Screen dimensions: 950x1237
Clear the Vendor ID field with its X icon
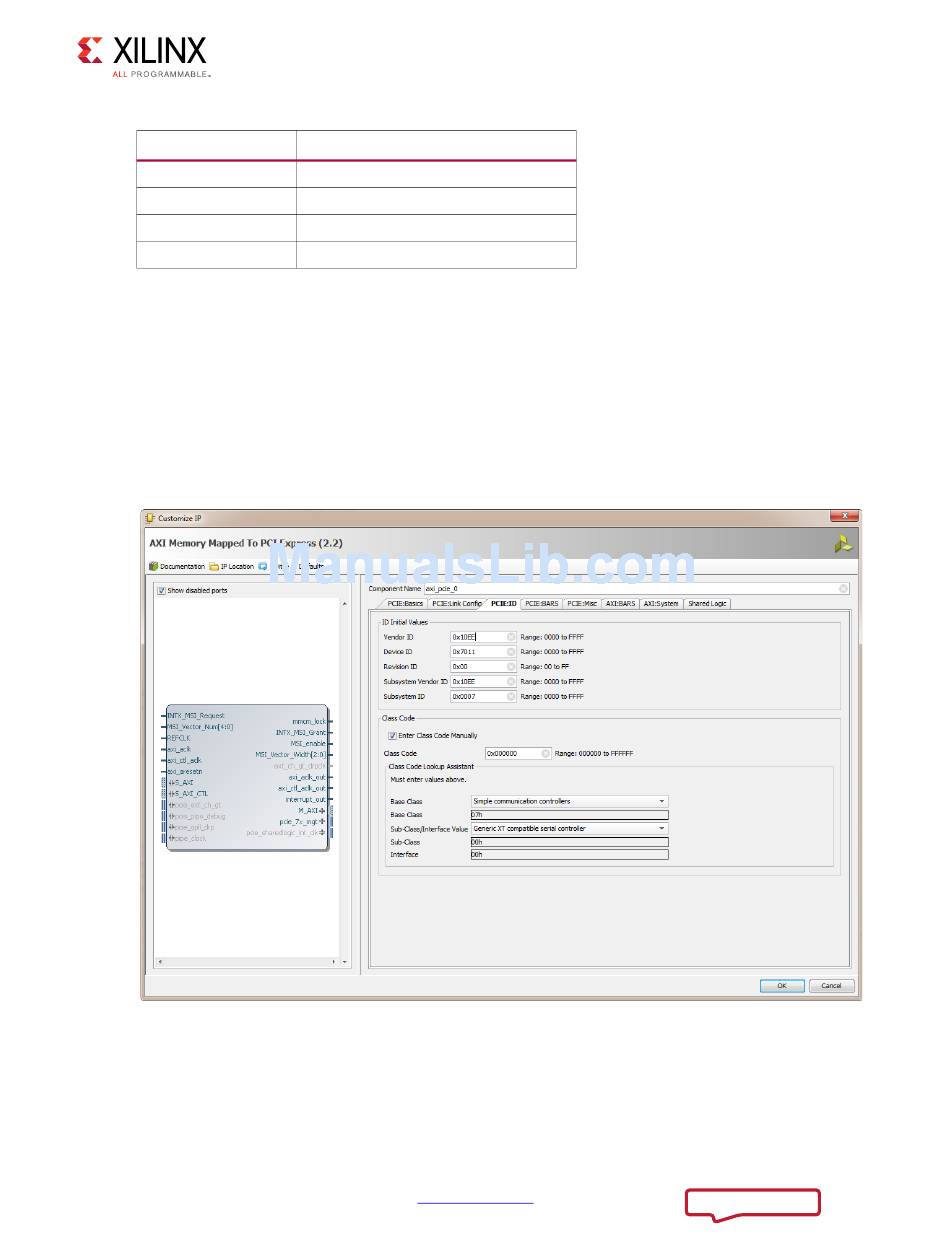[x=511, y=637]
